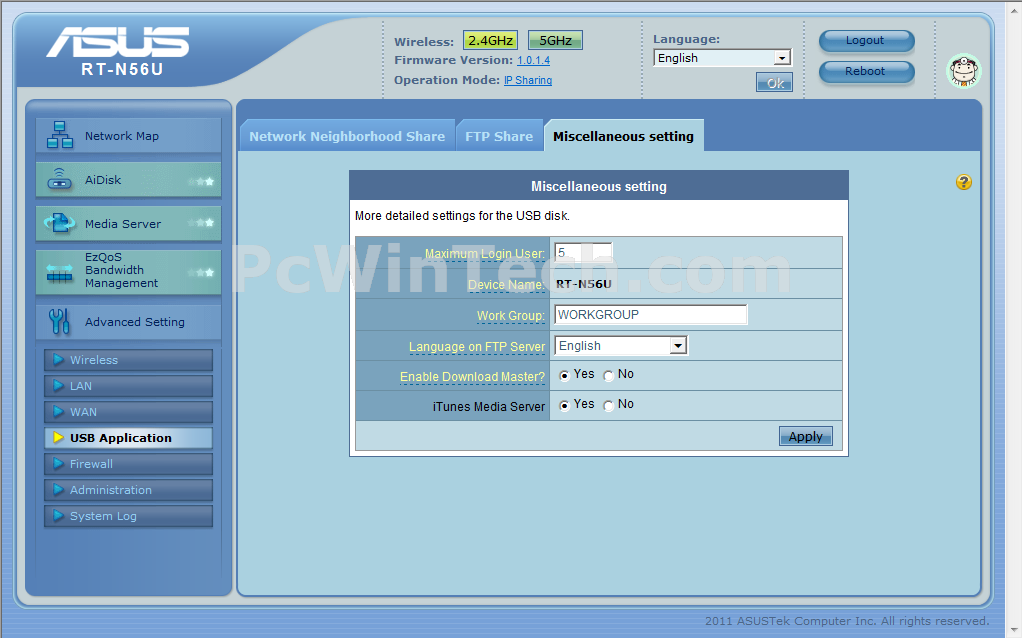The width and height of the screenshot is (1022, 638).
Task: Click the ASUS logo
Action: click(x=117, y=43)
